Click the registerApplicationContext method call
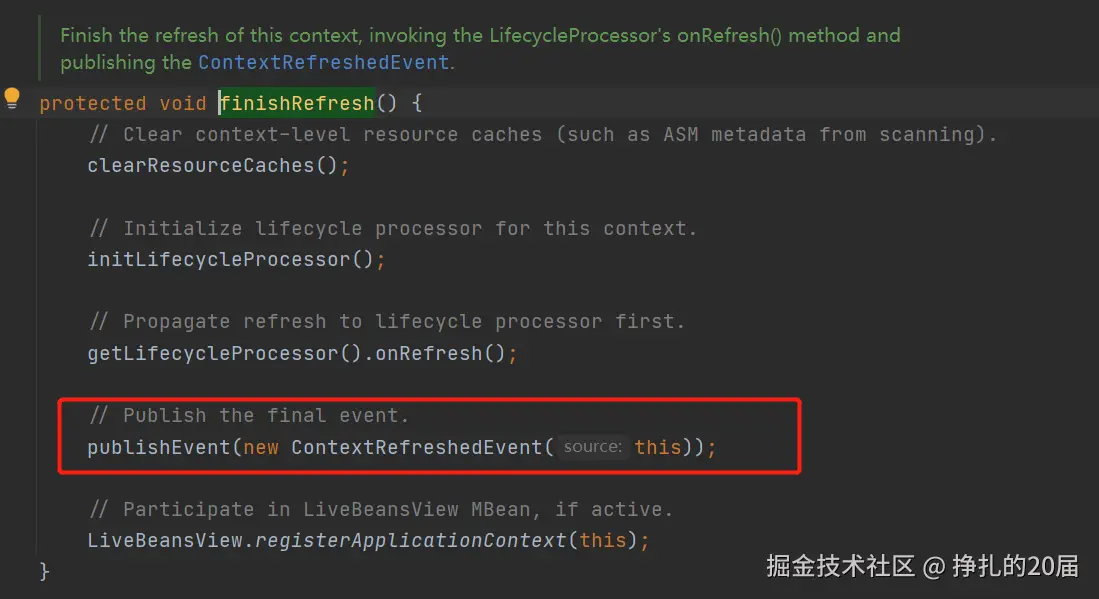 [410, 540]
